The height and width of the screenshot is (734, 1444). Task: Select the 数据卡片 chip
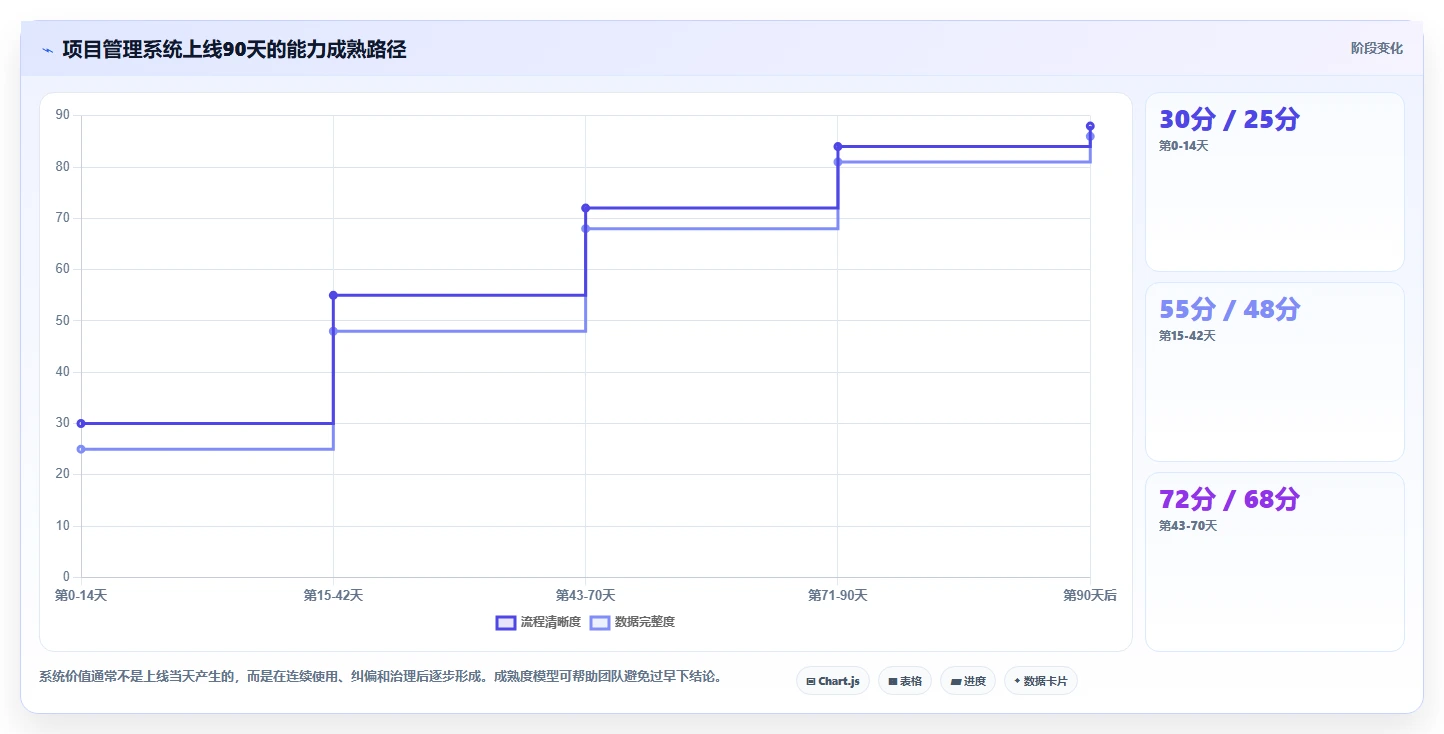tap(1040, 681)
